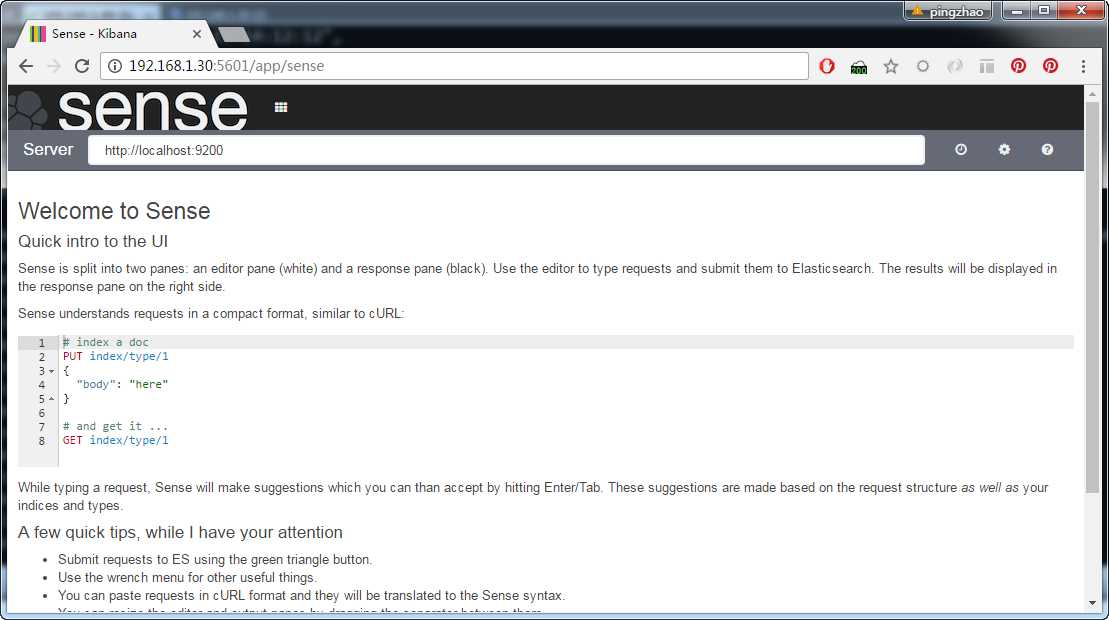Screen dimensions: 1109x620
Task: Toggle the fold arrow on line 5
Action: click(x=52, y=399)
